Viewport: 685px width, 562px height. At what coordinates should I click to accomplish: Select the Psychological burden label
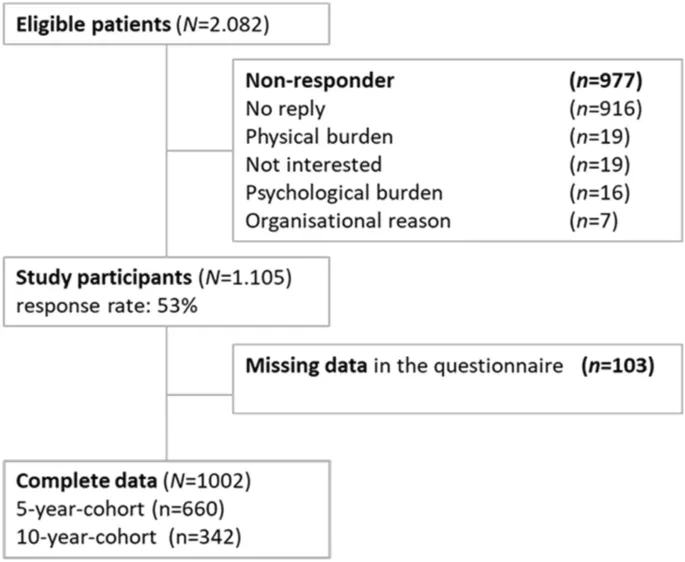[x=330, y=190]
